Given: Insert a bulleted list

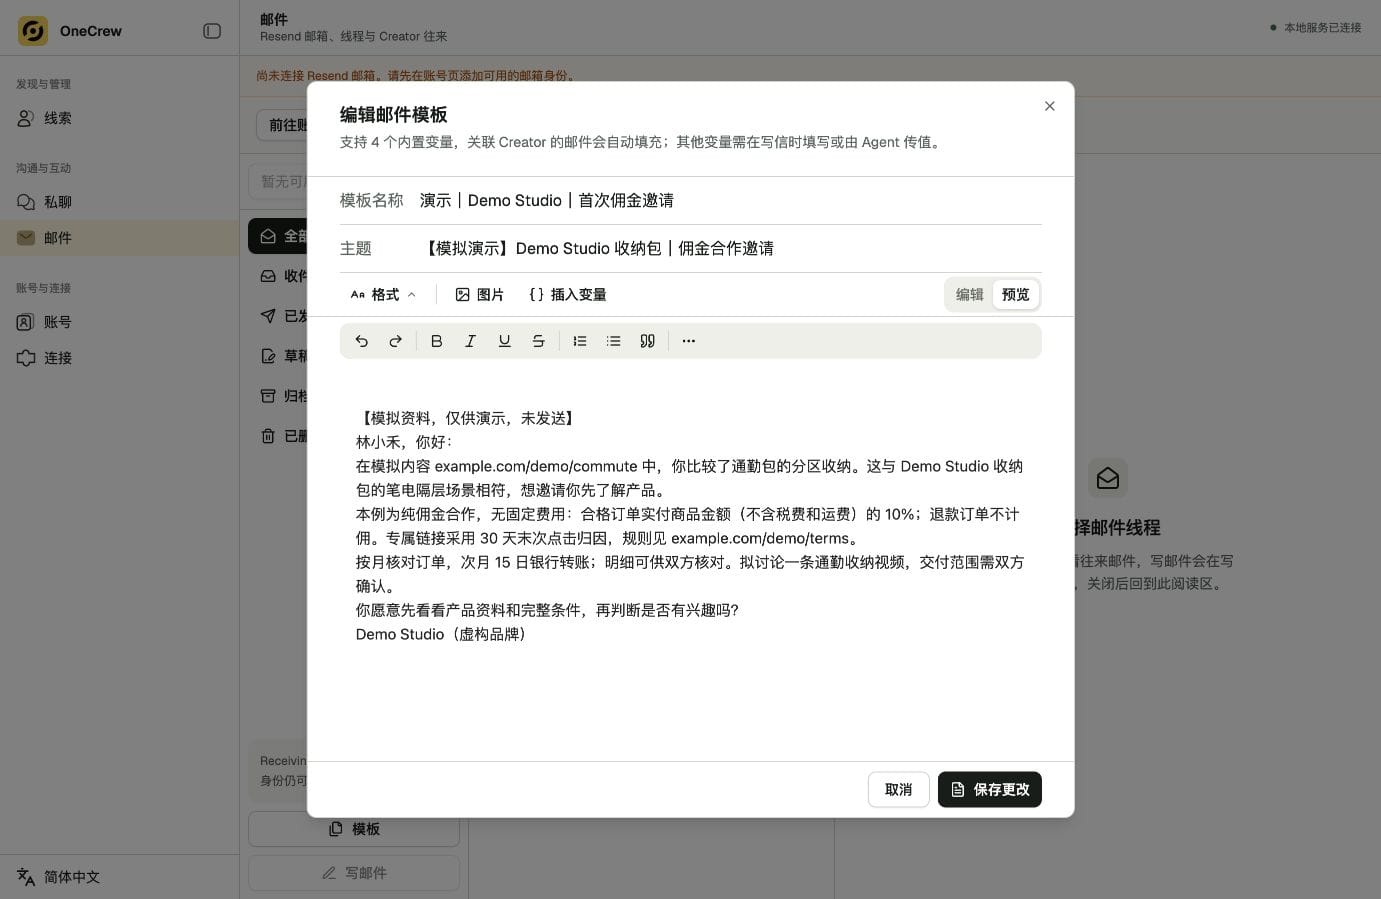Looking at the screenshot, I should (614, 341).
